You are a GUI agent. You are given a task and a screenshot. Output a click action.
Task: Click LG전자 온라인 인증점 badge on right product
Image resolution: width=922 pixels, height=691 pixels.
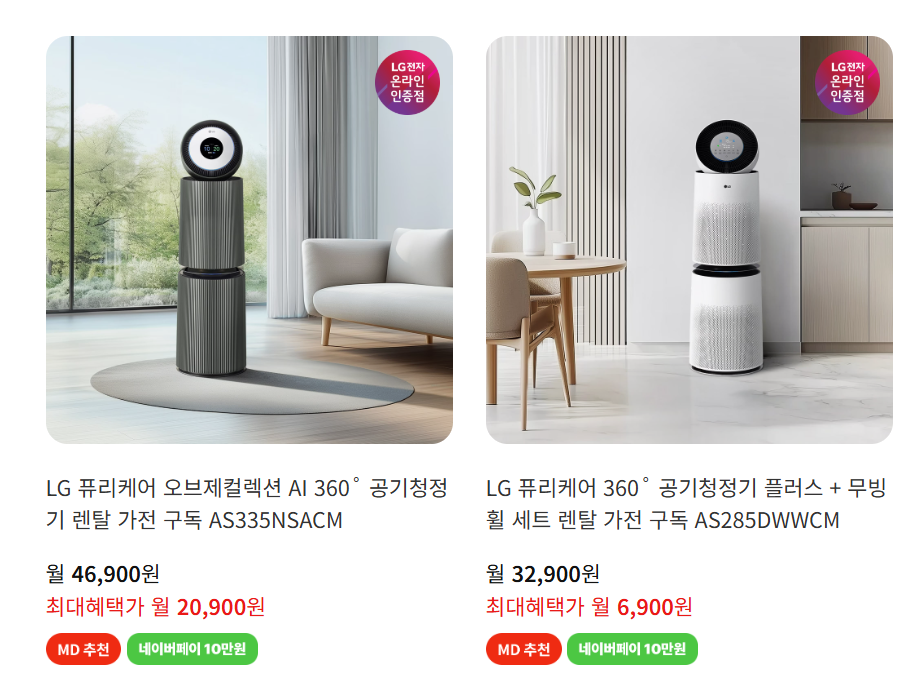point(847,82)
